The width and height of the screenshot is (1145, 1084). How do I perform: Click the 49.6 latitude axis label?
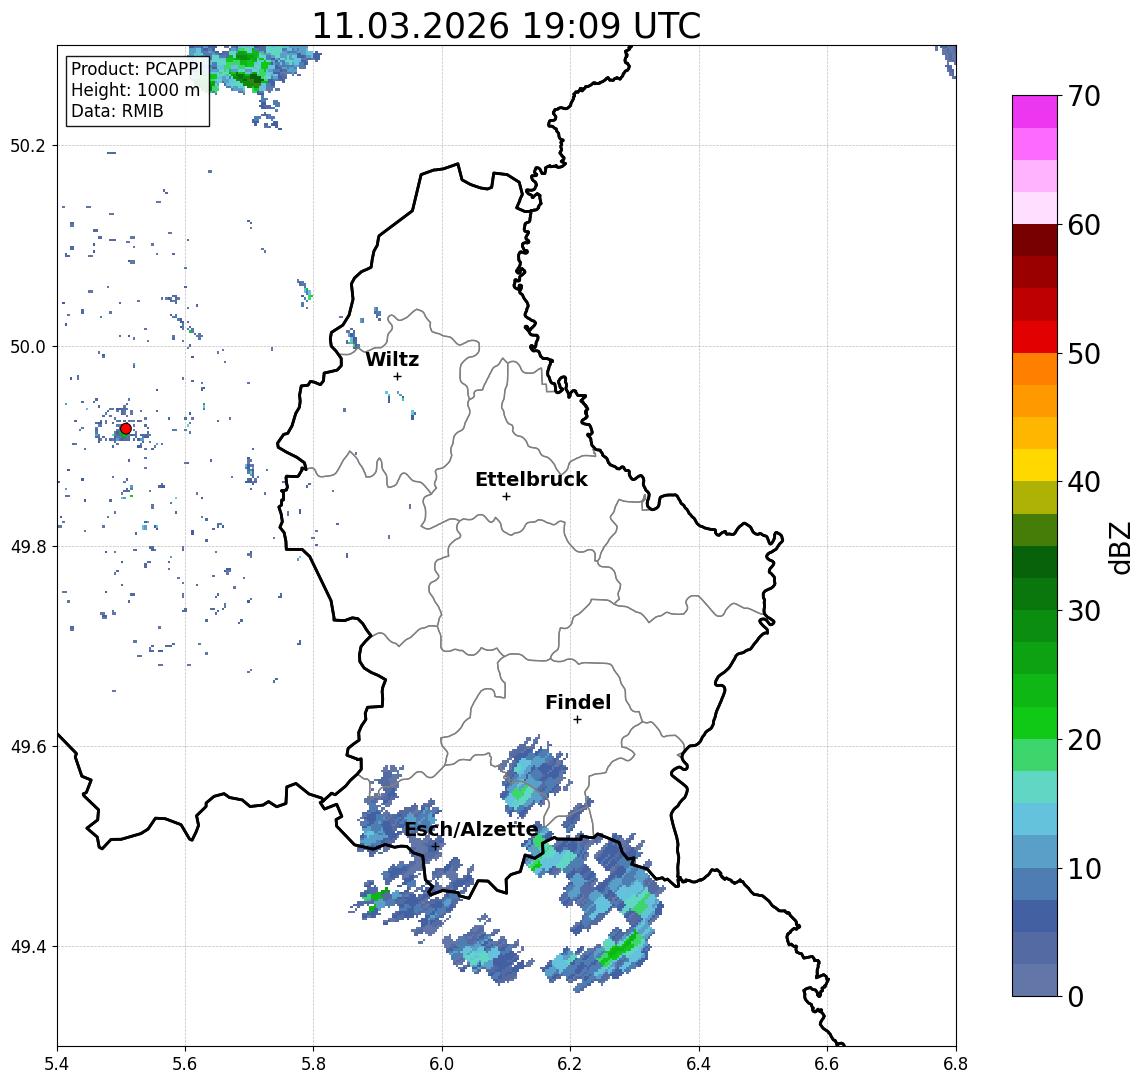tap(28, 747)
